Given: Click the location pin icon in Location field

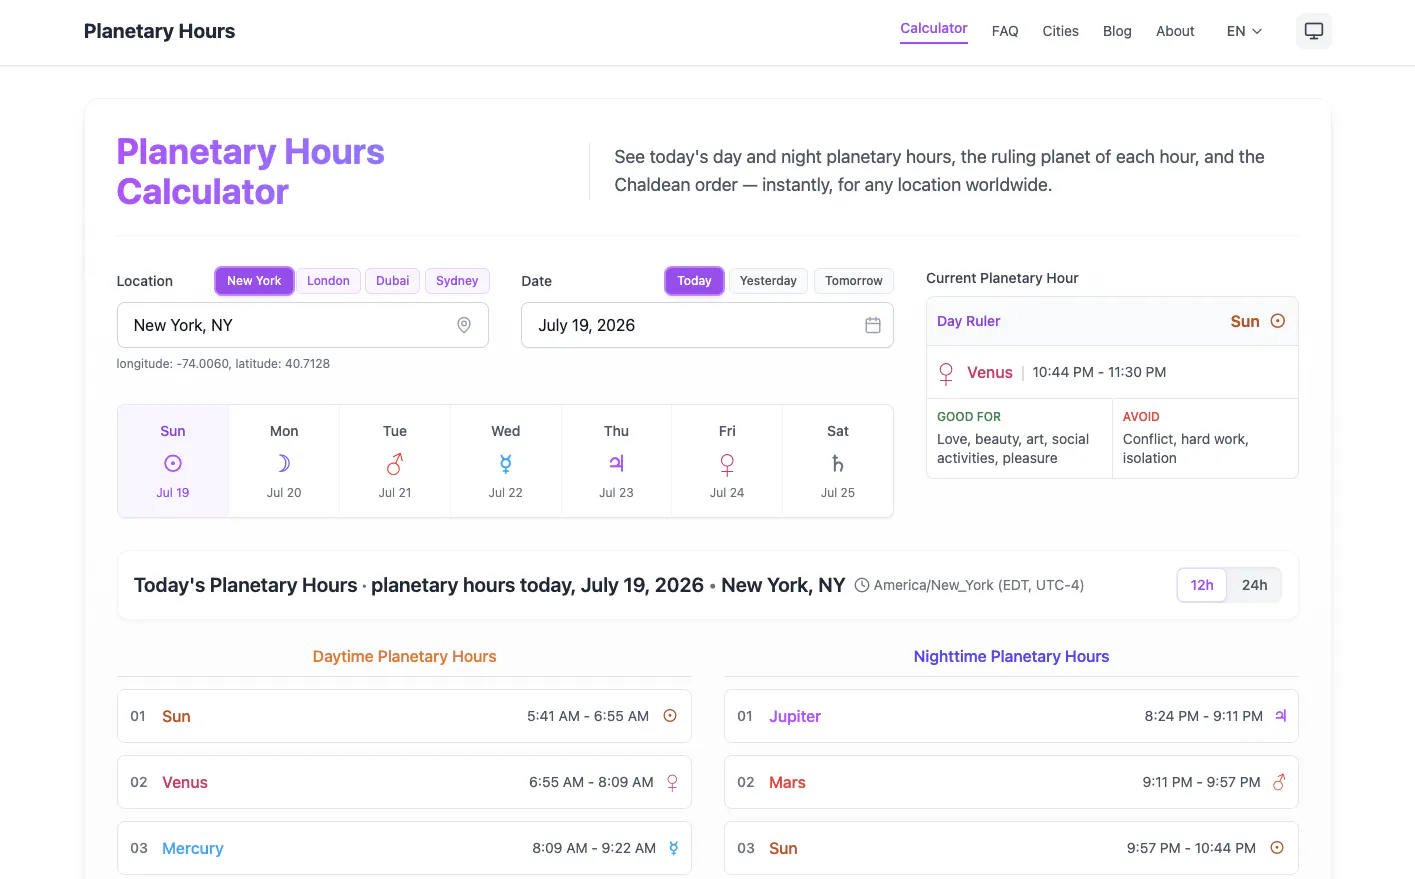Looking at the screenshot, I should click(464, 325).
